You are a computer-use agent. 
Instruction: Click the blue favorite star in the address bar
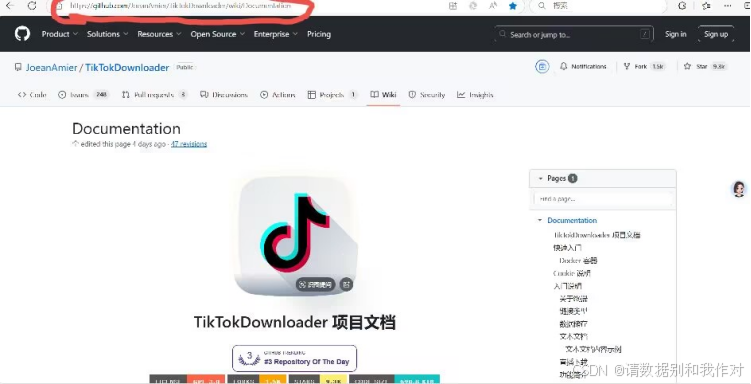pyautogui.click(x=513, y=6)
